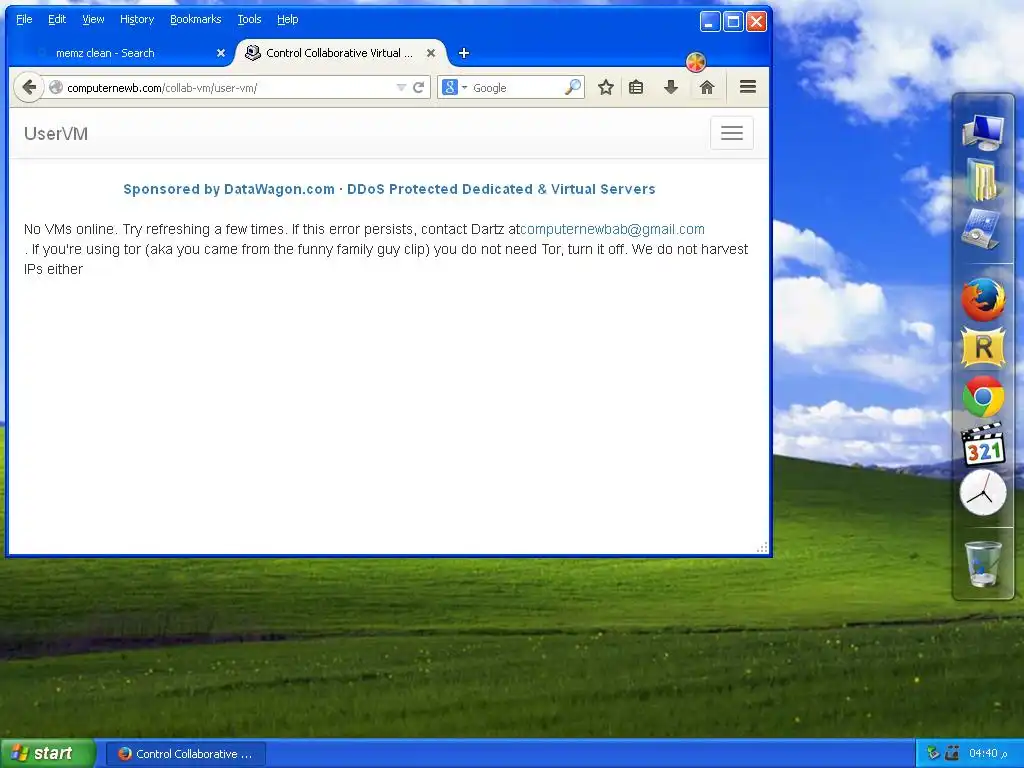Open the Recycle Bin in the dock
The image size is (1024, 768).
(983, 564)
